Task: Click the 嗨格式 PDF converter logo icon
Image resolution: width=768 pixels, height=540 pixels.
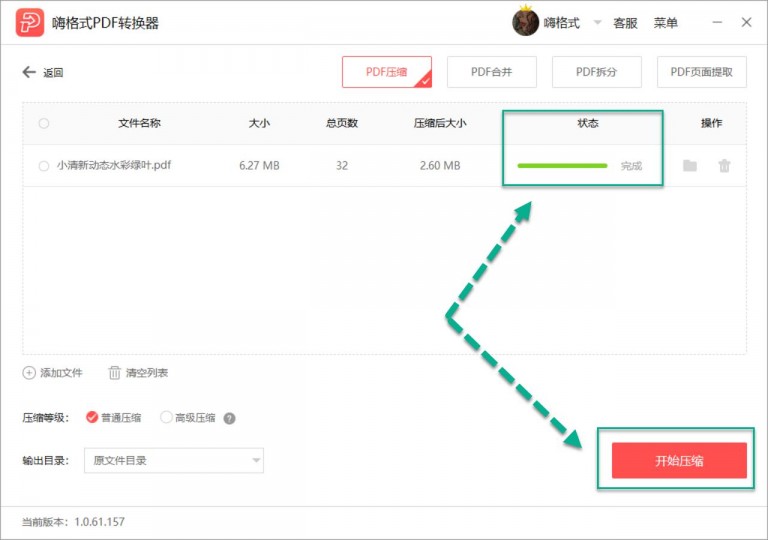Action: (30, 23)
